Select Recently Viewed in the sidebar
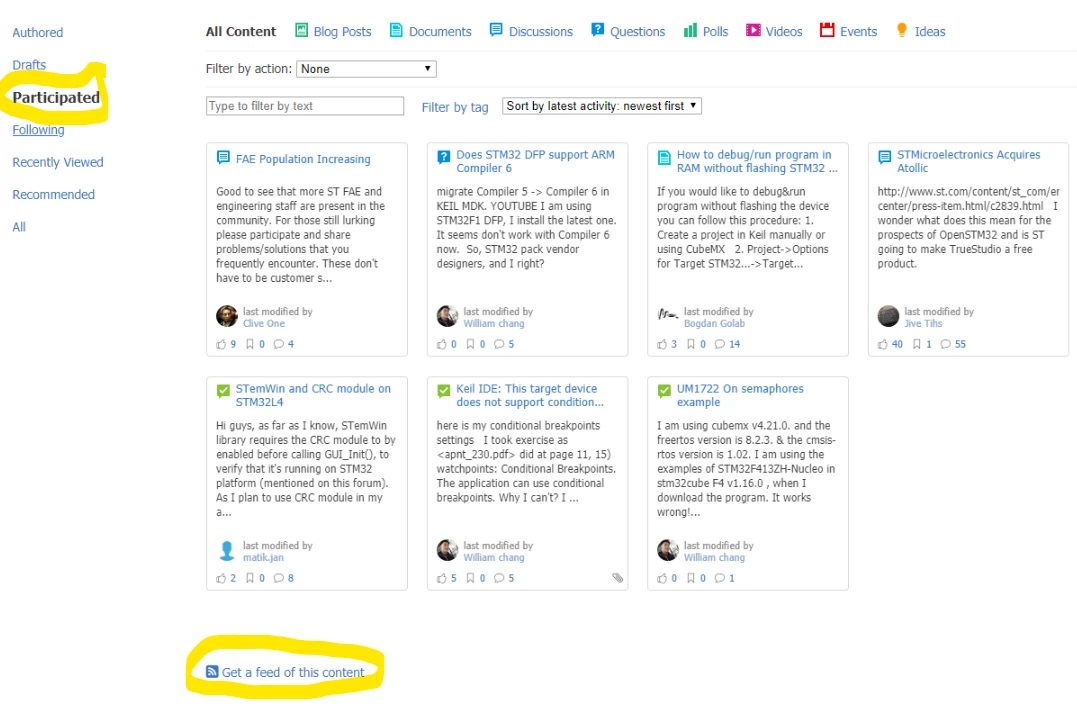 58,162
